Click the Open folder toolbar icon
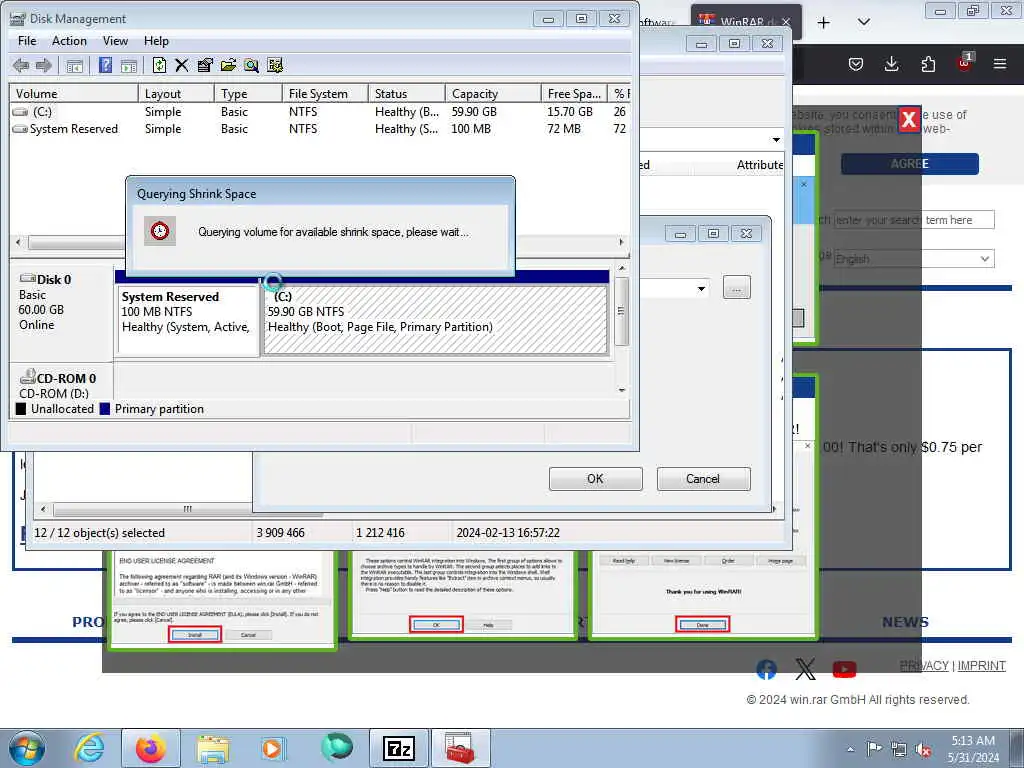The height and width of the screenshot is (768, 1024). click(228, 65)
